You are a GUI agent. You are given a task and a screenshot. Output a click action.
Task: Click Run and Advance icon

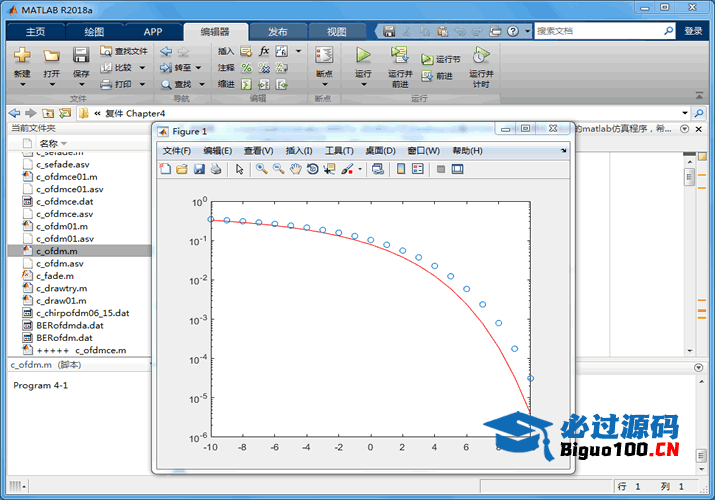[400, 55]
